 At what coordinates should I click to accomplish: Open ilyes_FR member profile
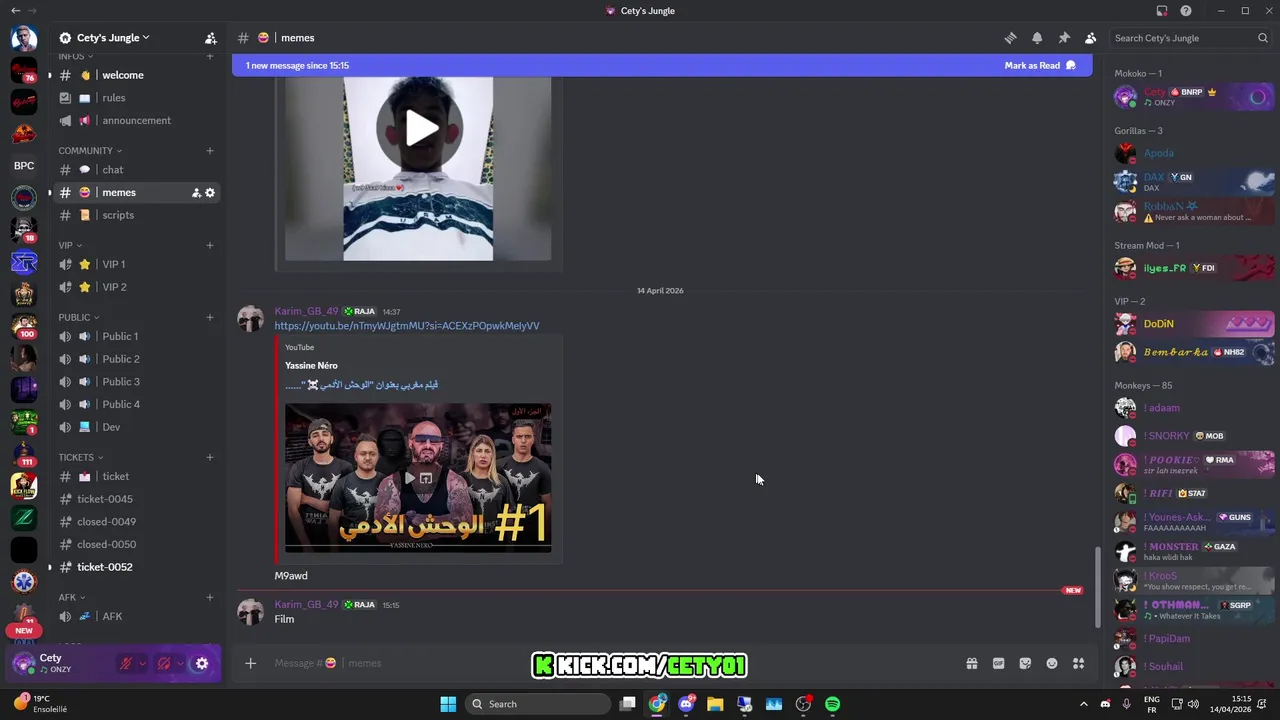[x=1194, y=268]
